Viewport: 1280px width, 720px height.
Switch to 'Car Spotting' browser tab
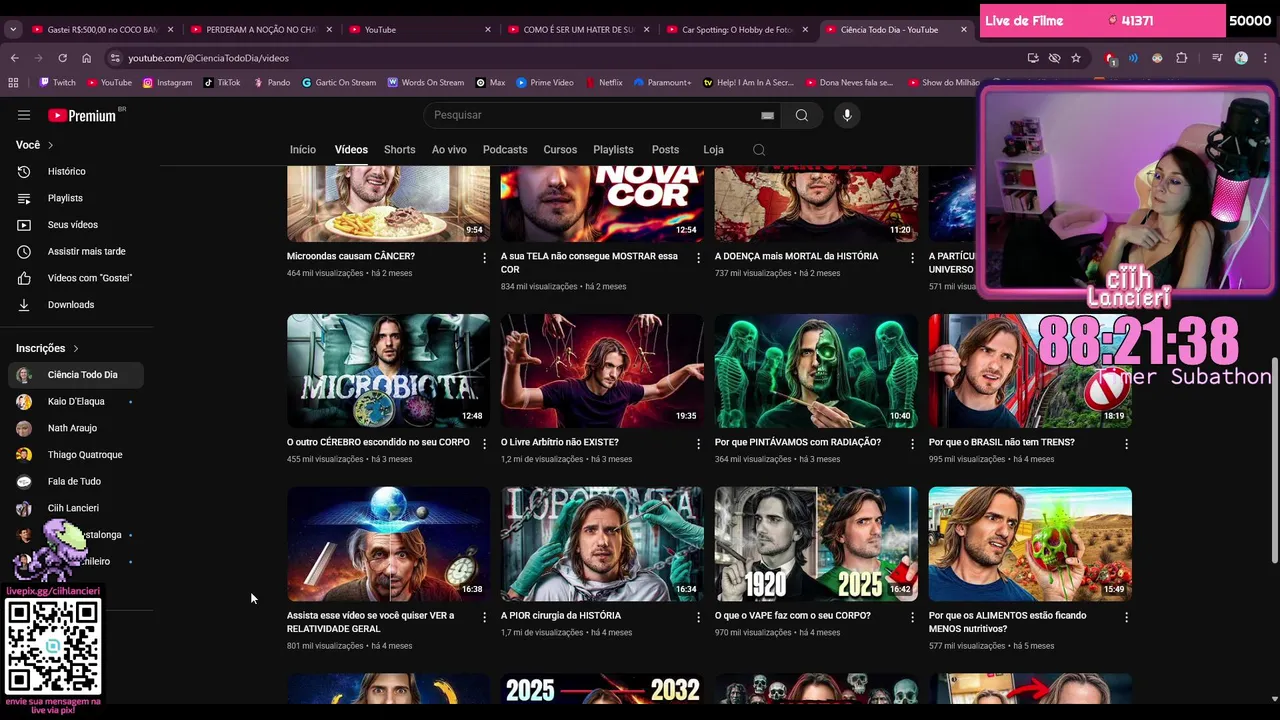[x=737, y=30]
